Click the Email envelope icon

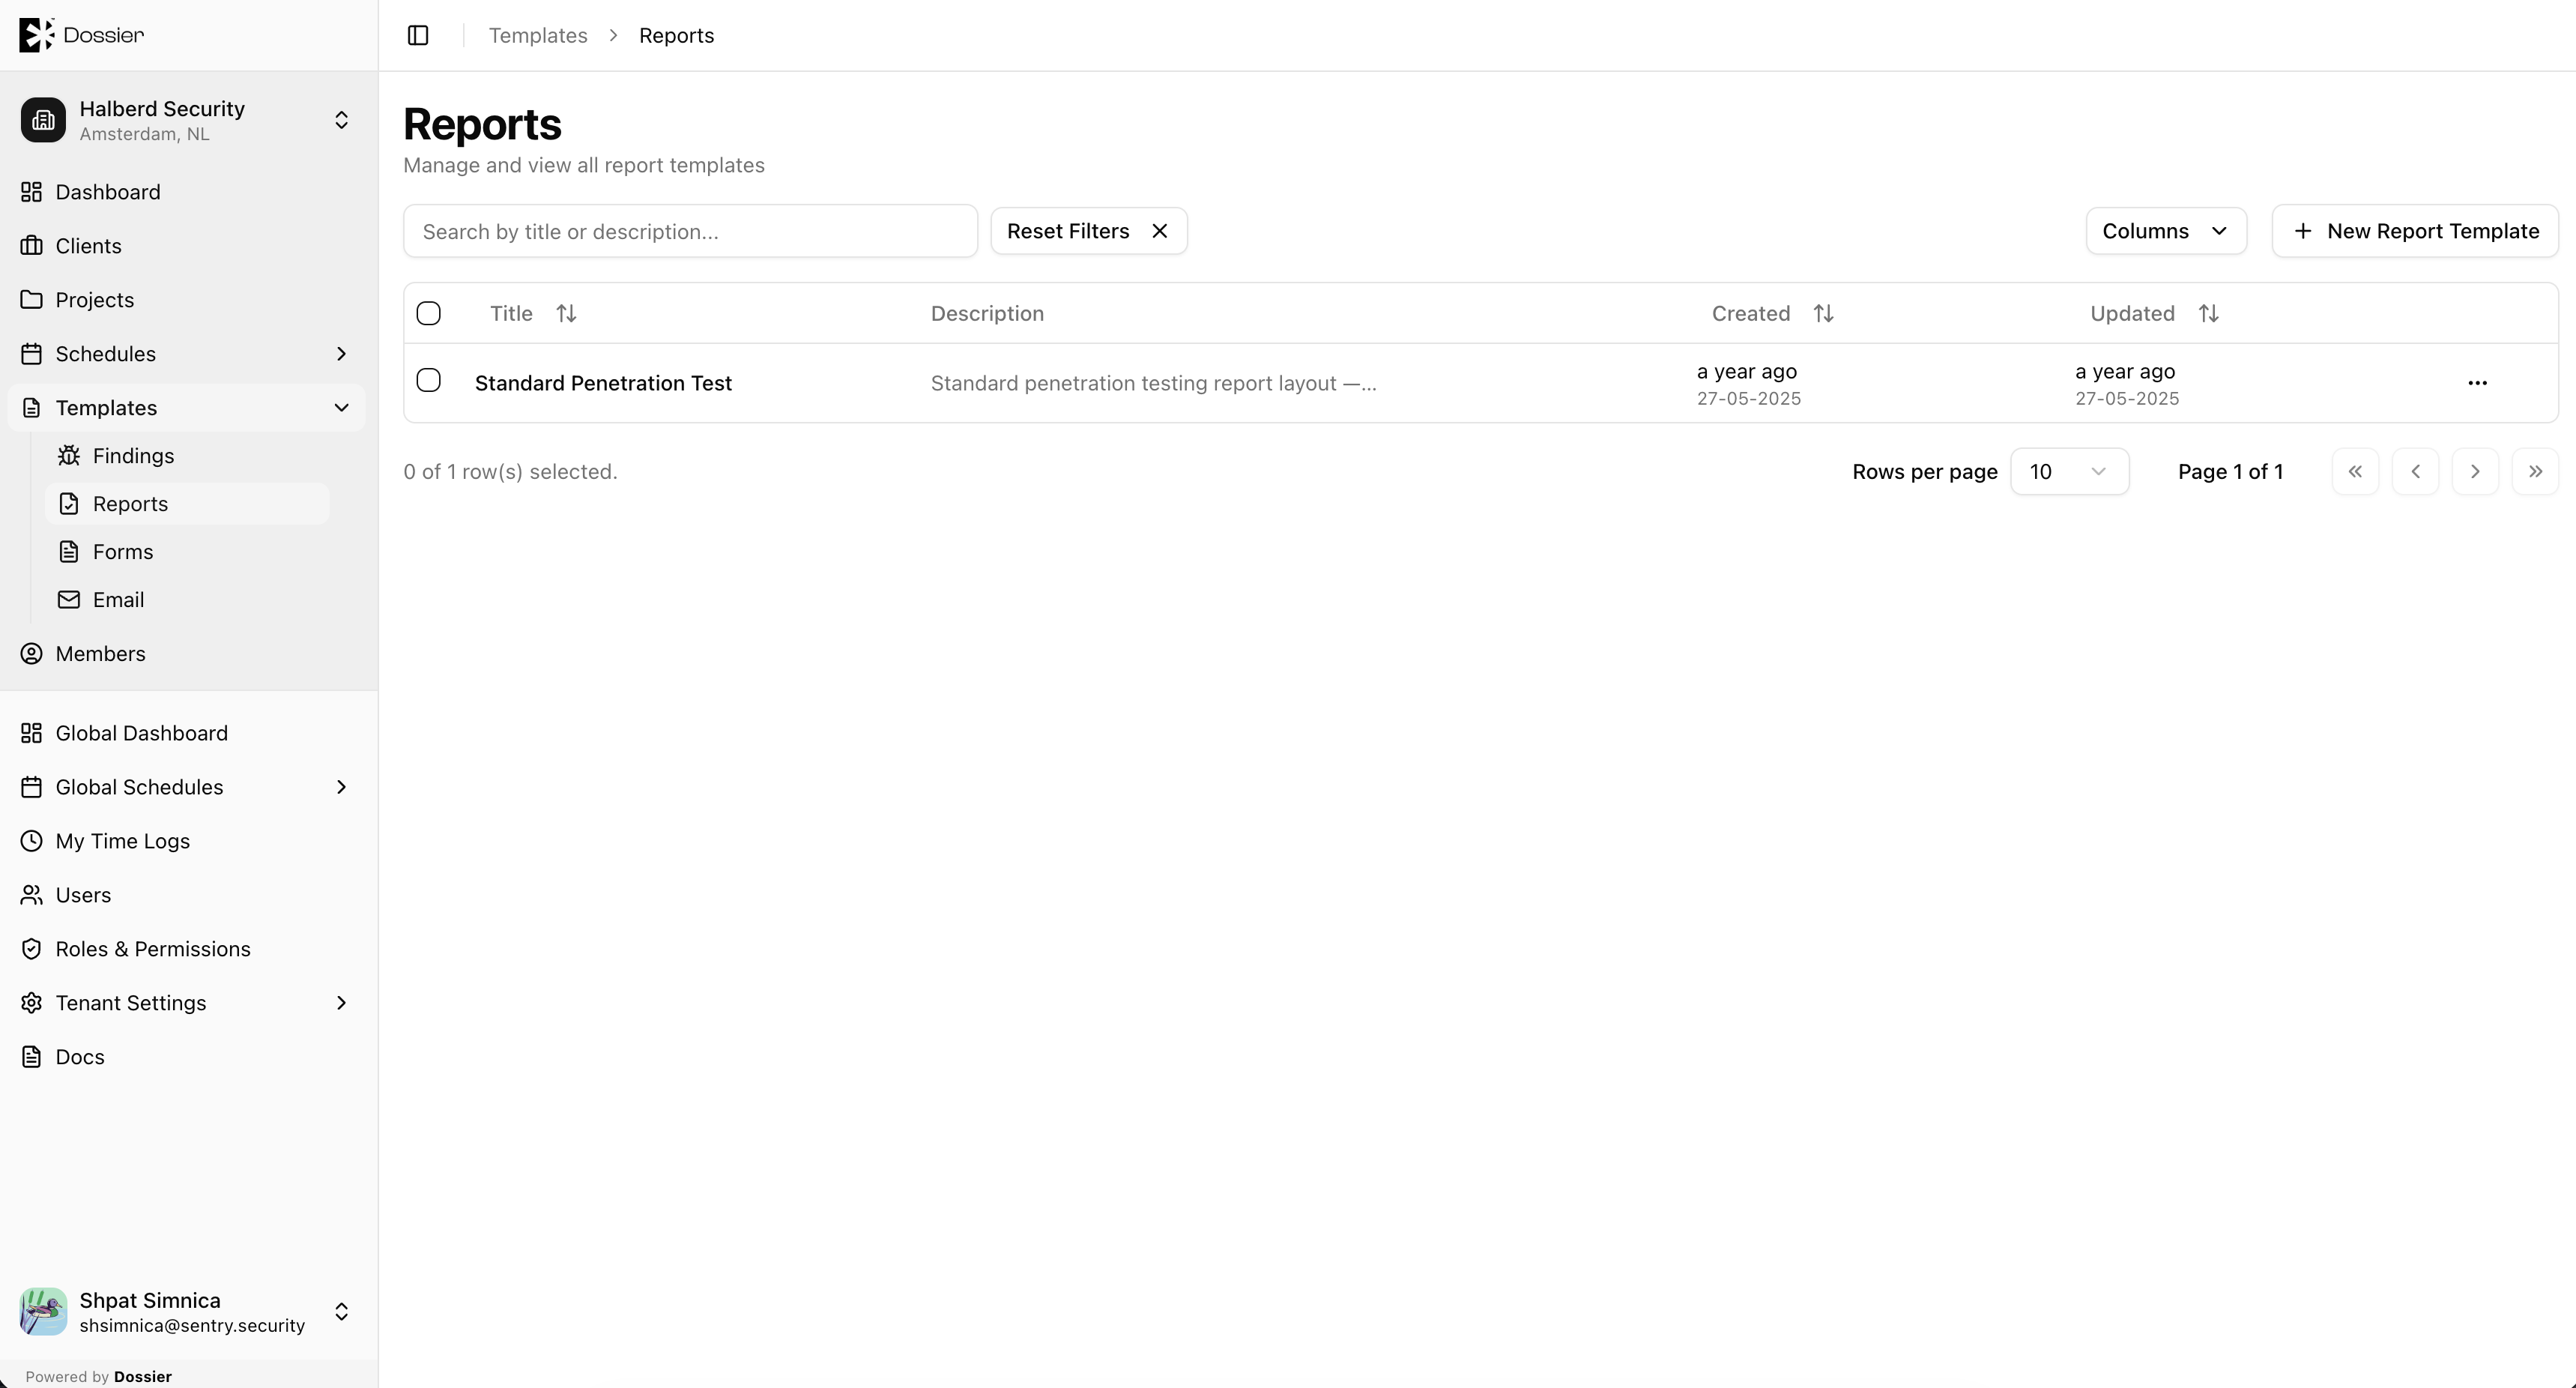(x=69, y=600)
